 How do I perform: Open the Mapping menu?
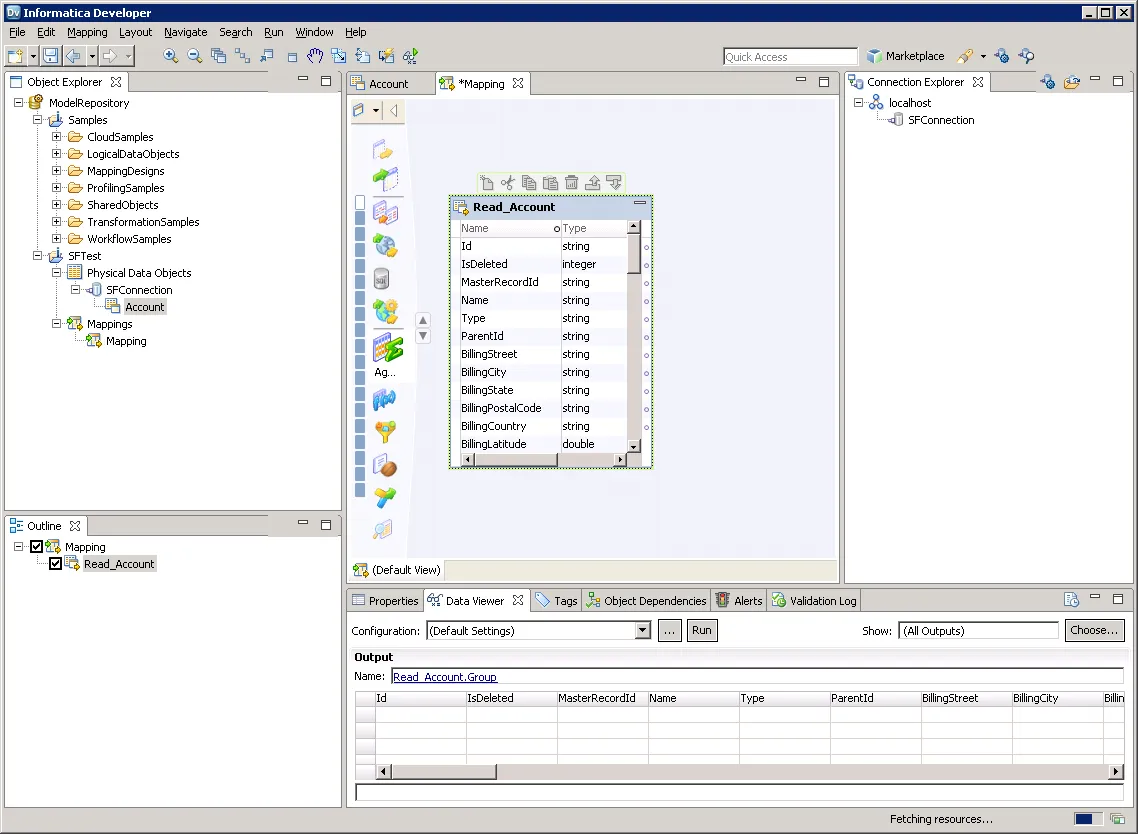[87, 32]
